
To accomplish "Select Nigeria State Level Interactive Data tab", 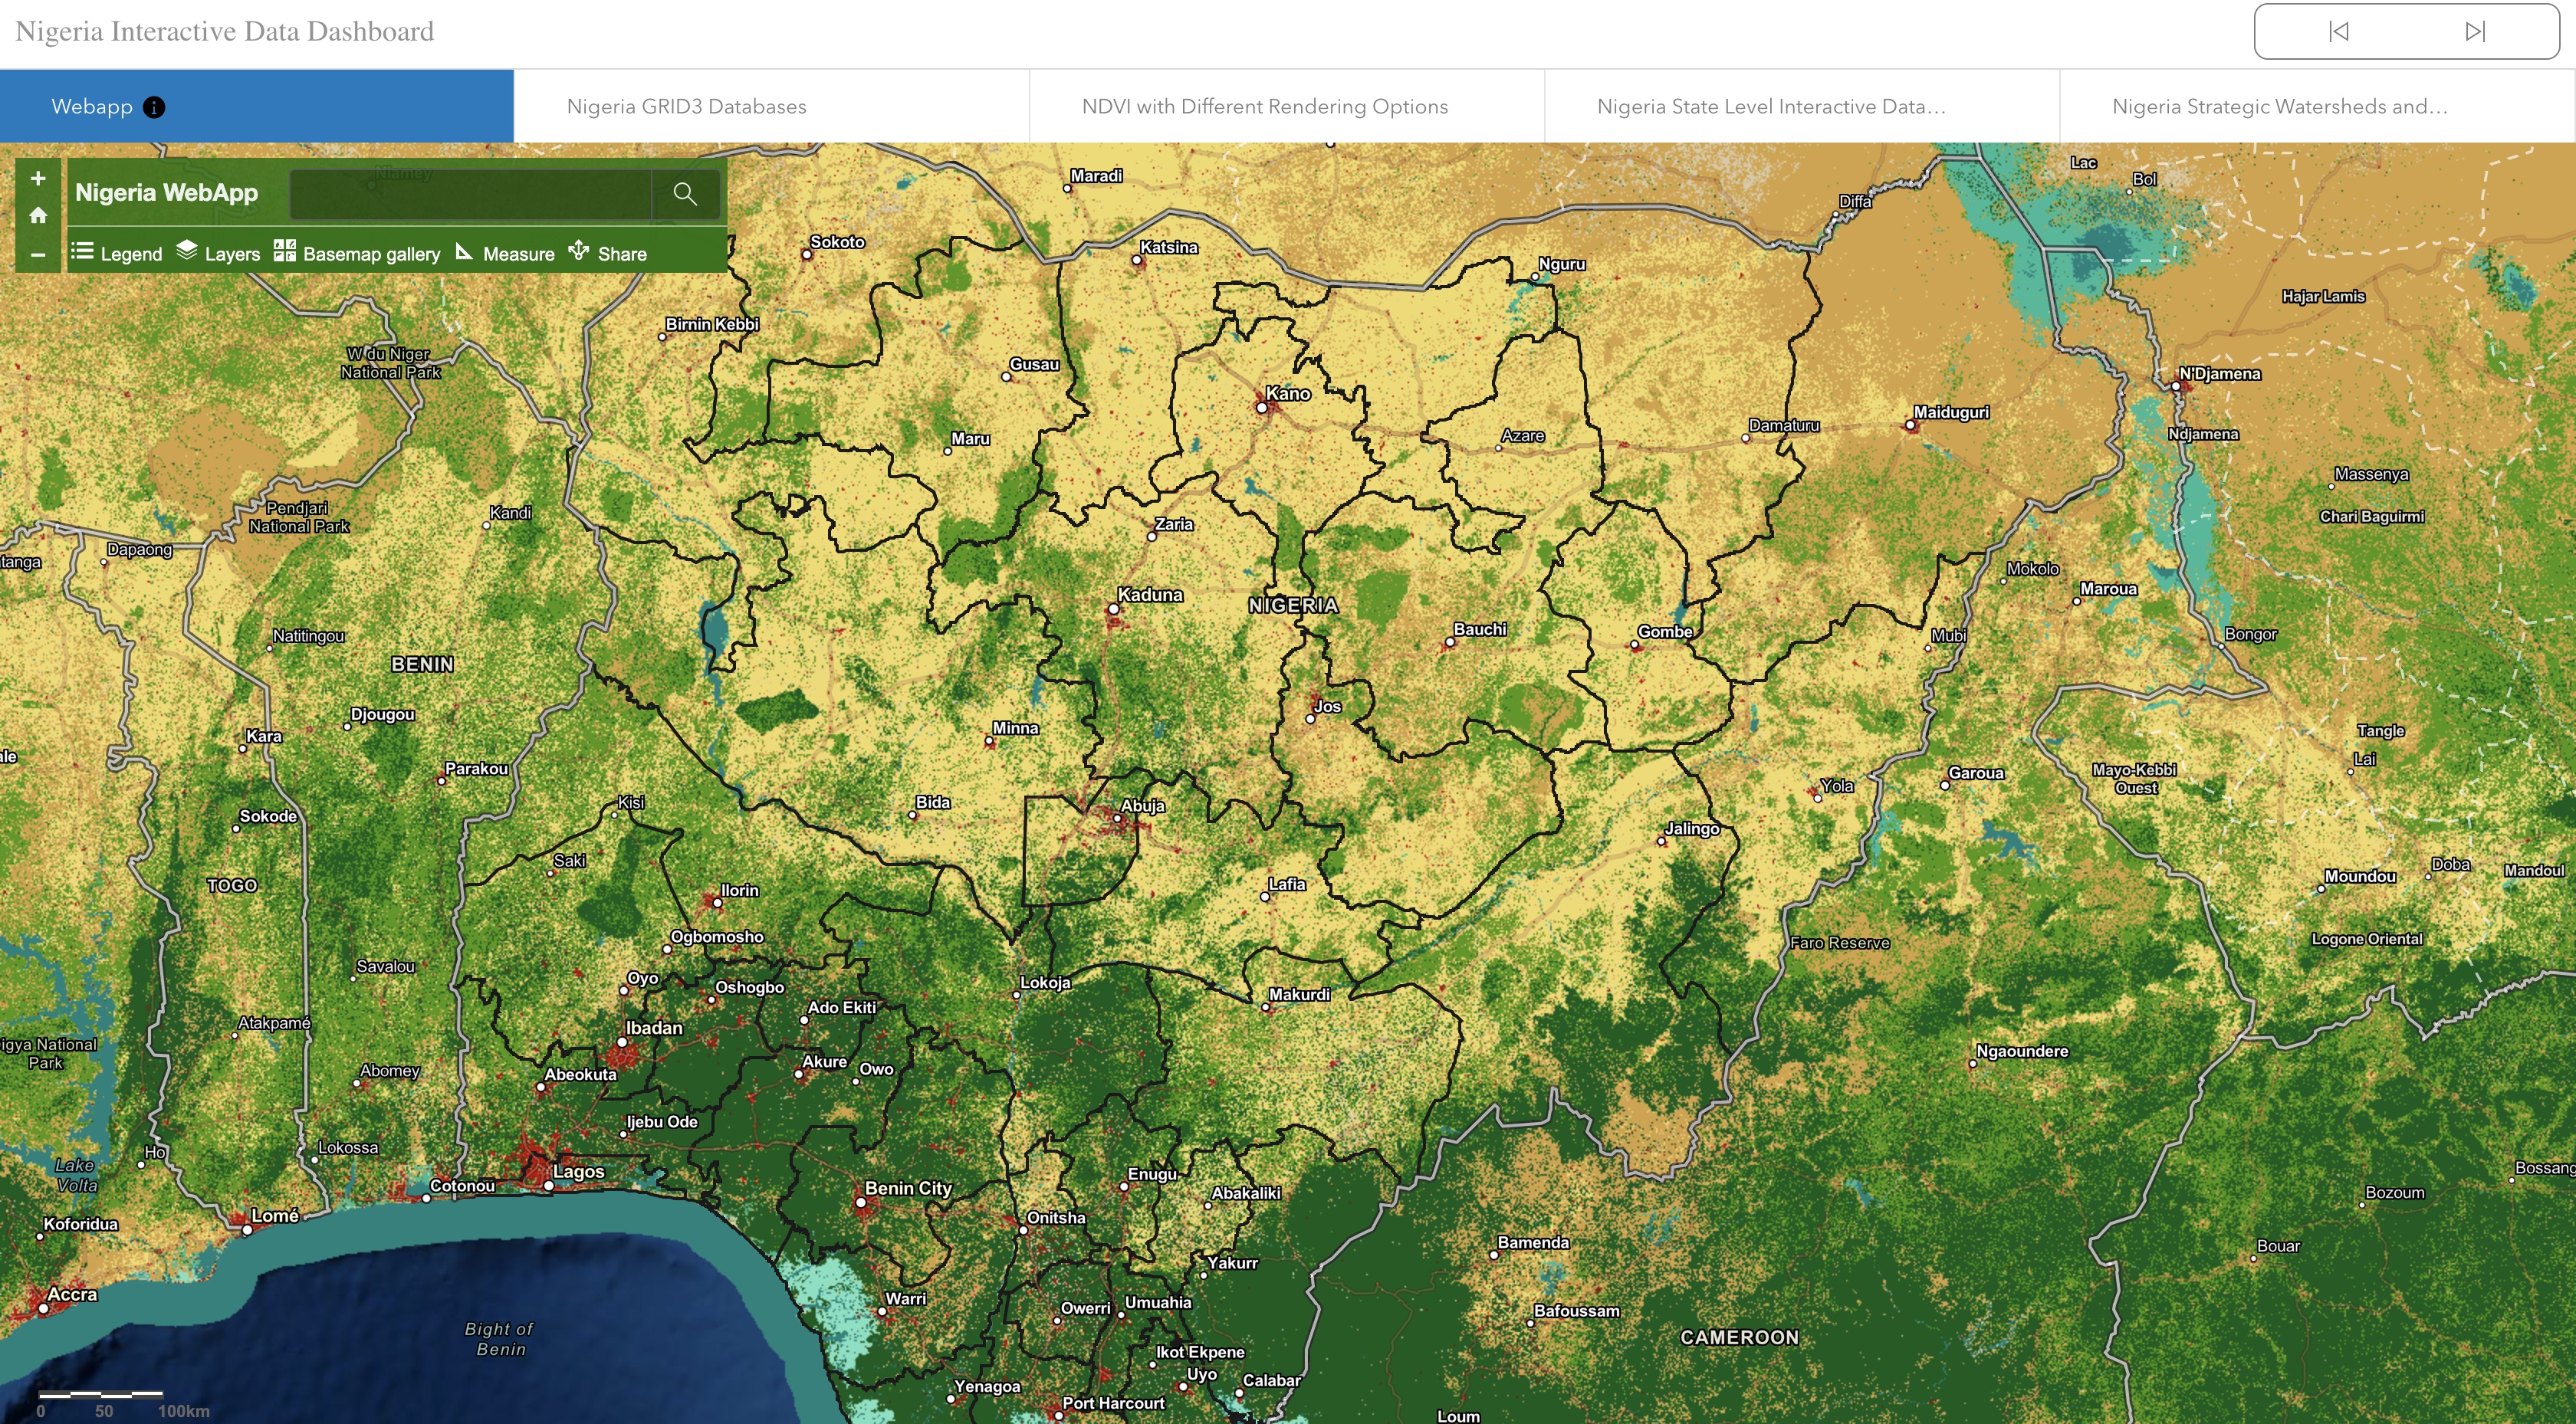I will point(1771,107).
